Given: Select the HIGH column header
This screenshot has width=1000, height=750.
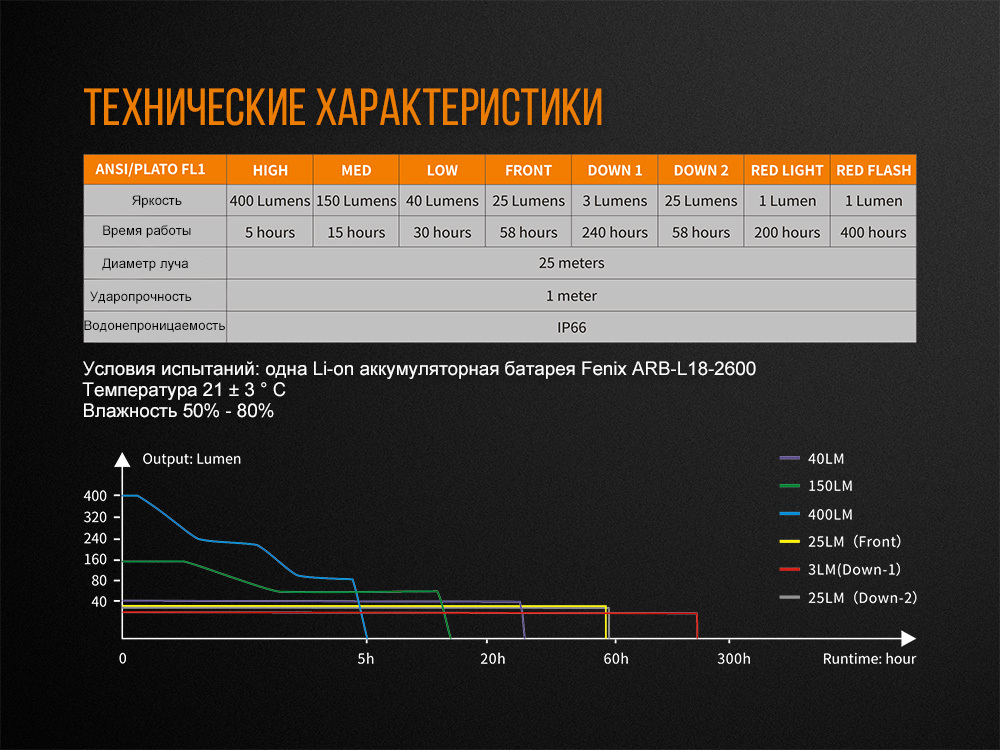Looking at the screenshot, I should click(270, 170).
